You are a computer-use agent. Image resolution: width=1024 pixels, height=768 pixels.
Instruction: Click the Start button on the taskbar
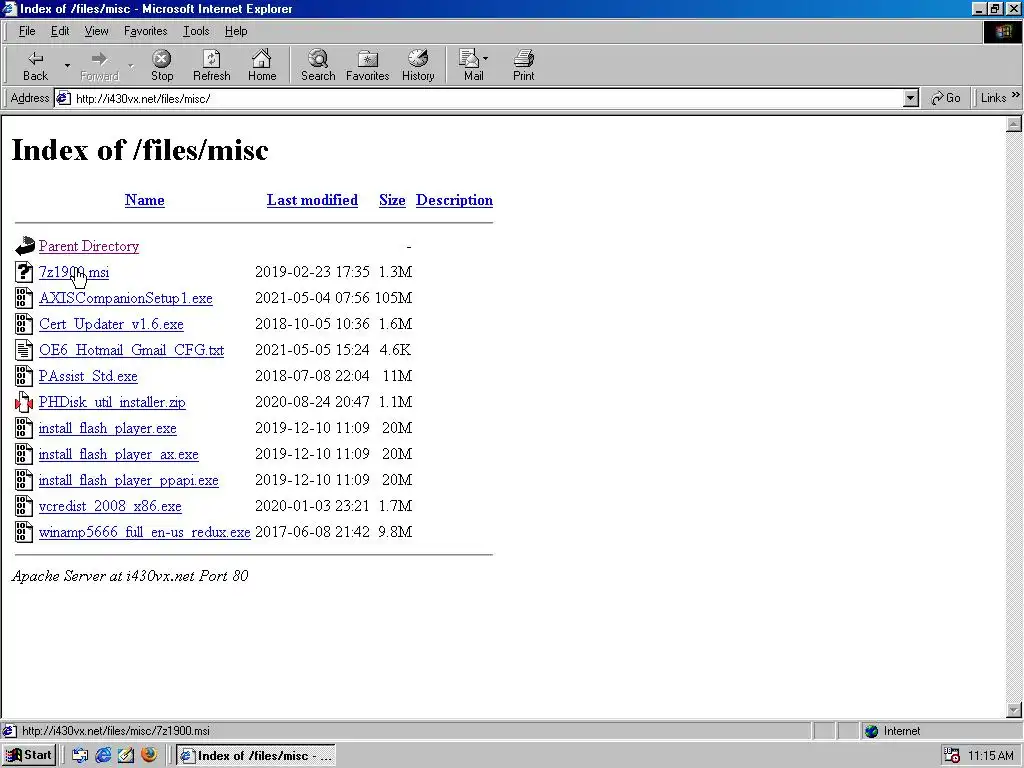tap(29, 755)
